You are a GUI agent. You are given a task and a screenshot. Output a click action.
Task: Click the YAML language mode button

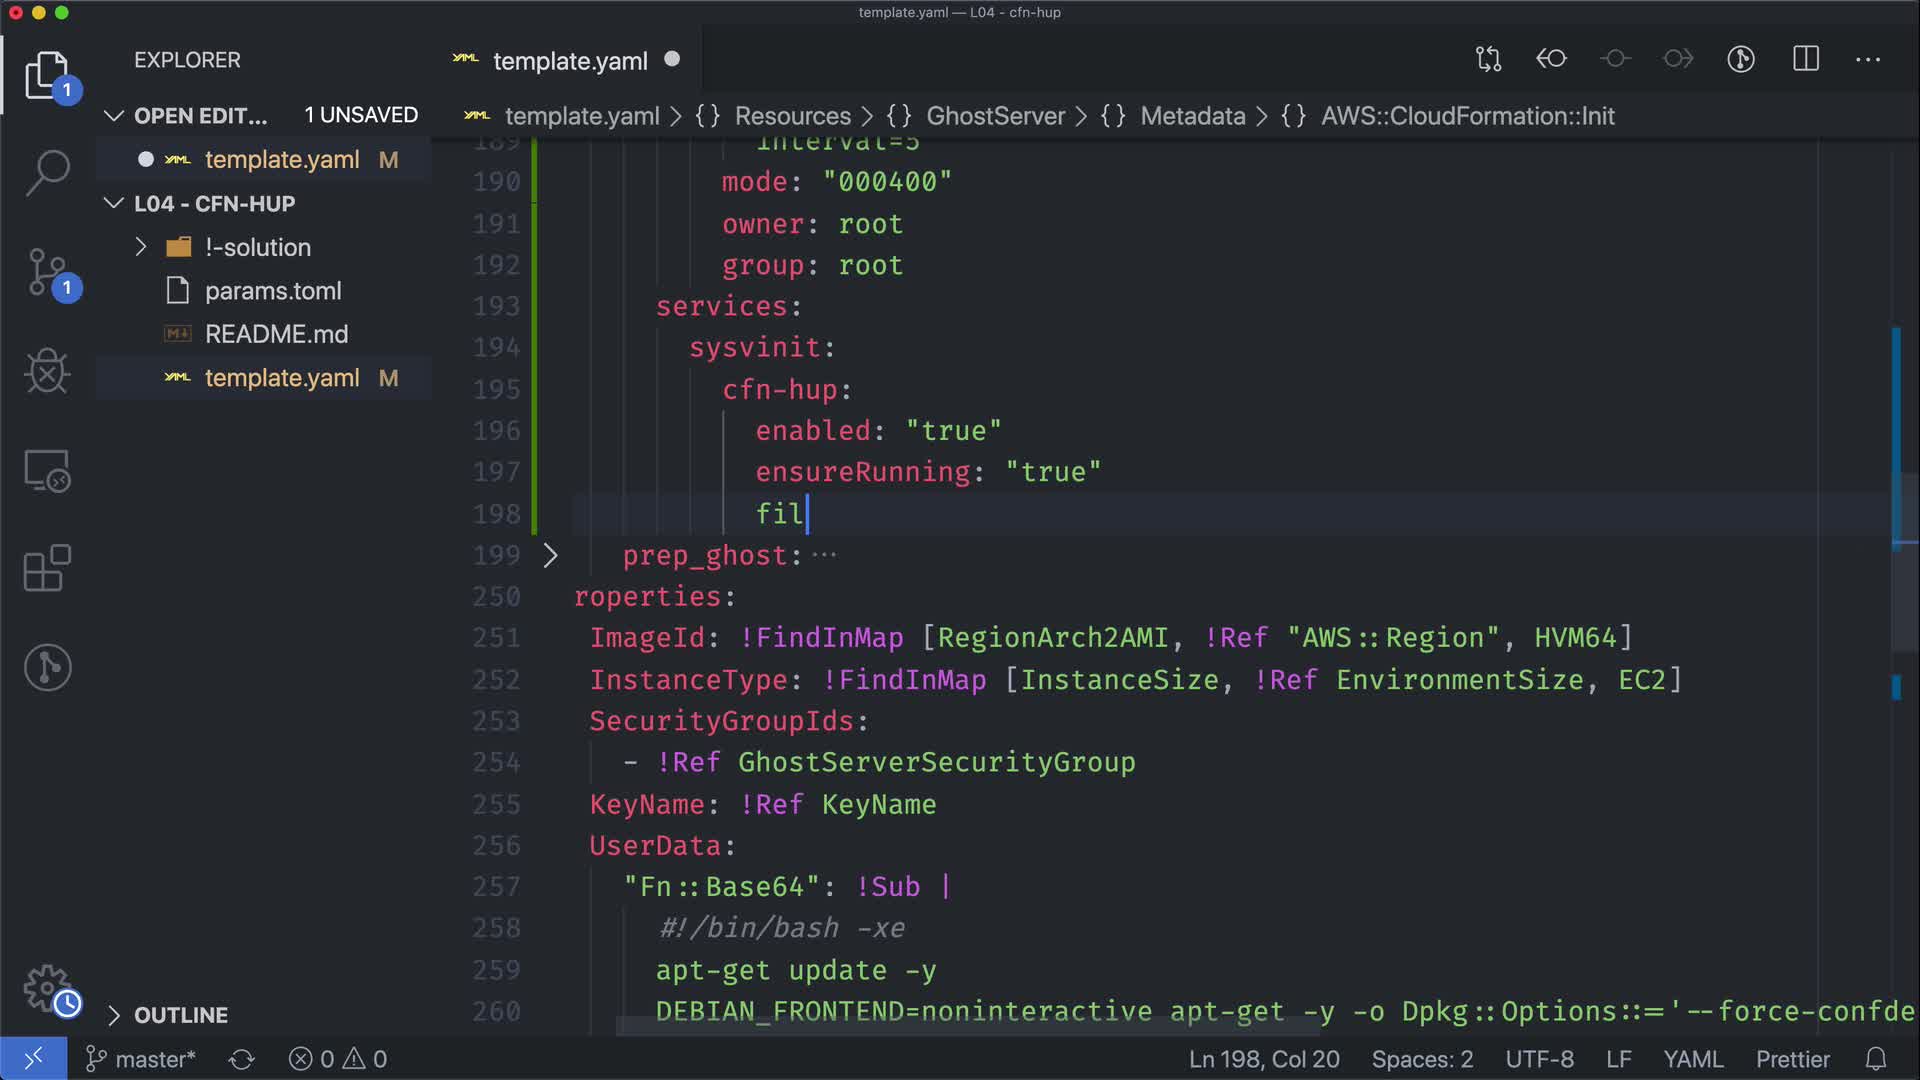click(x=1692, y=1059)
